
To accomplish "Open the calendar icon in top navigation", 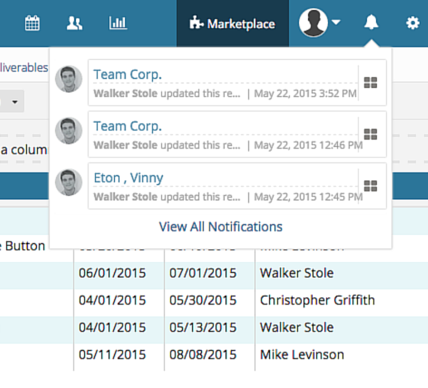I will [x=32, y=23].
